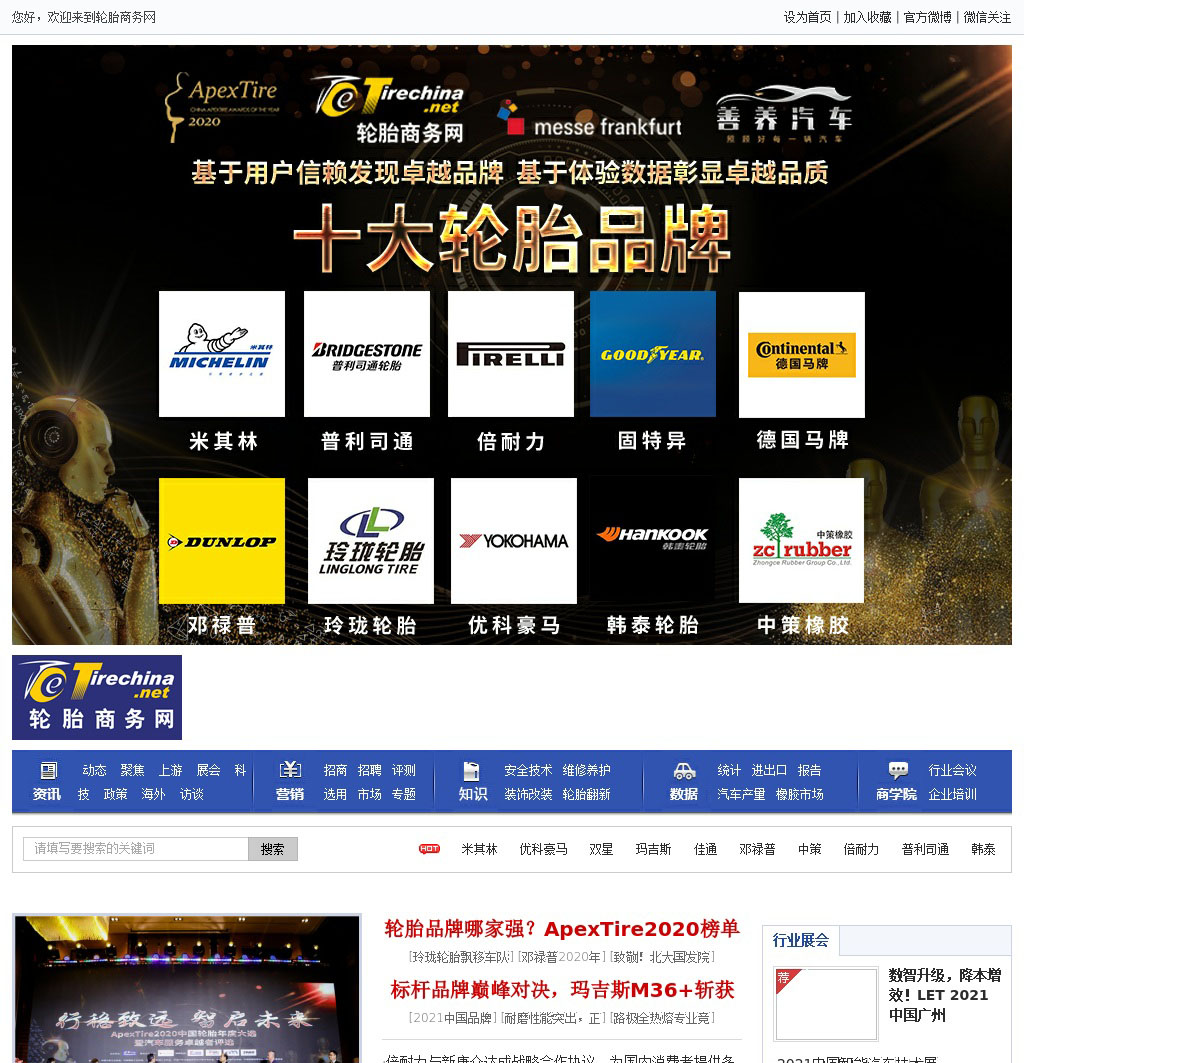
Task: Select 上游 under 资讯 menu
Action: pyautogui.click(x=170, y=770)
